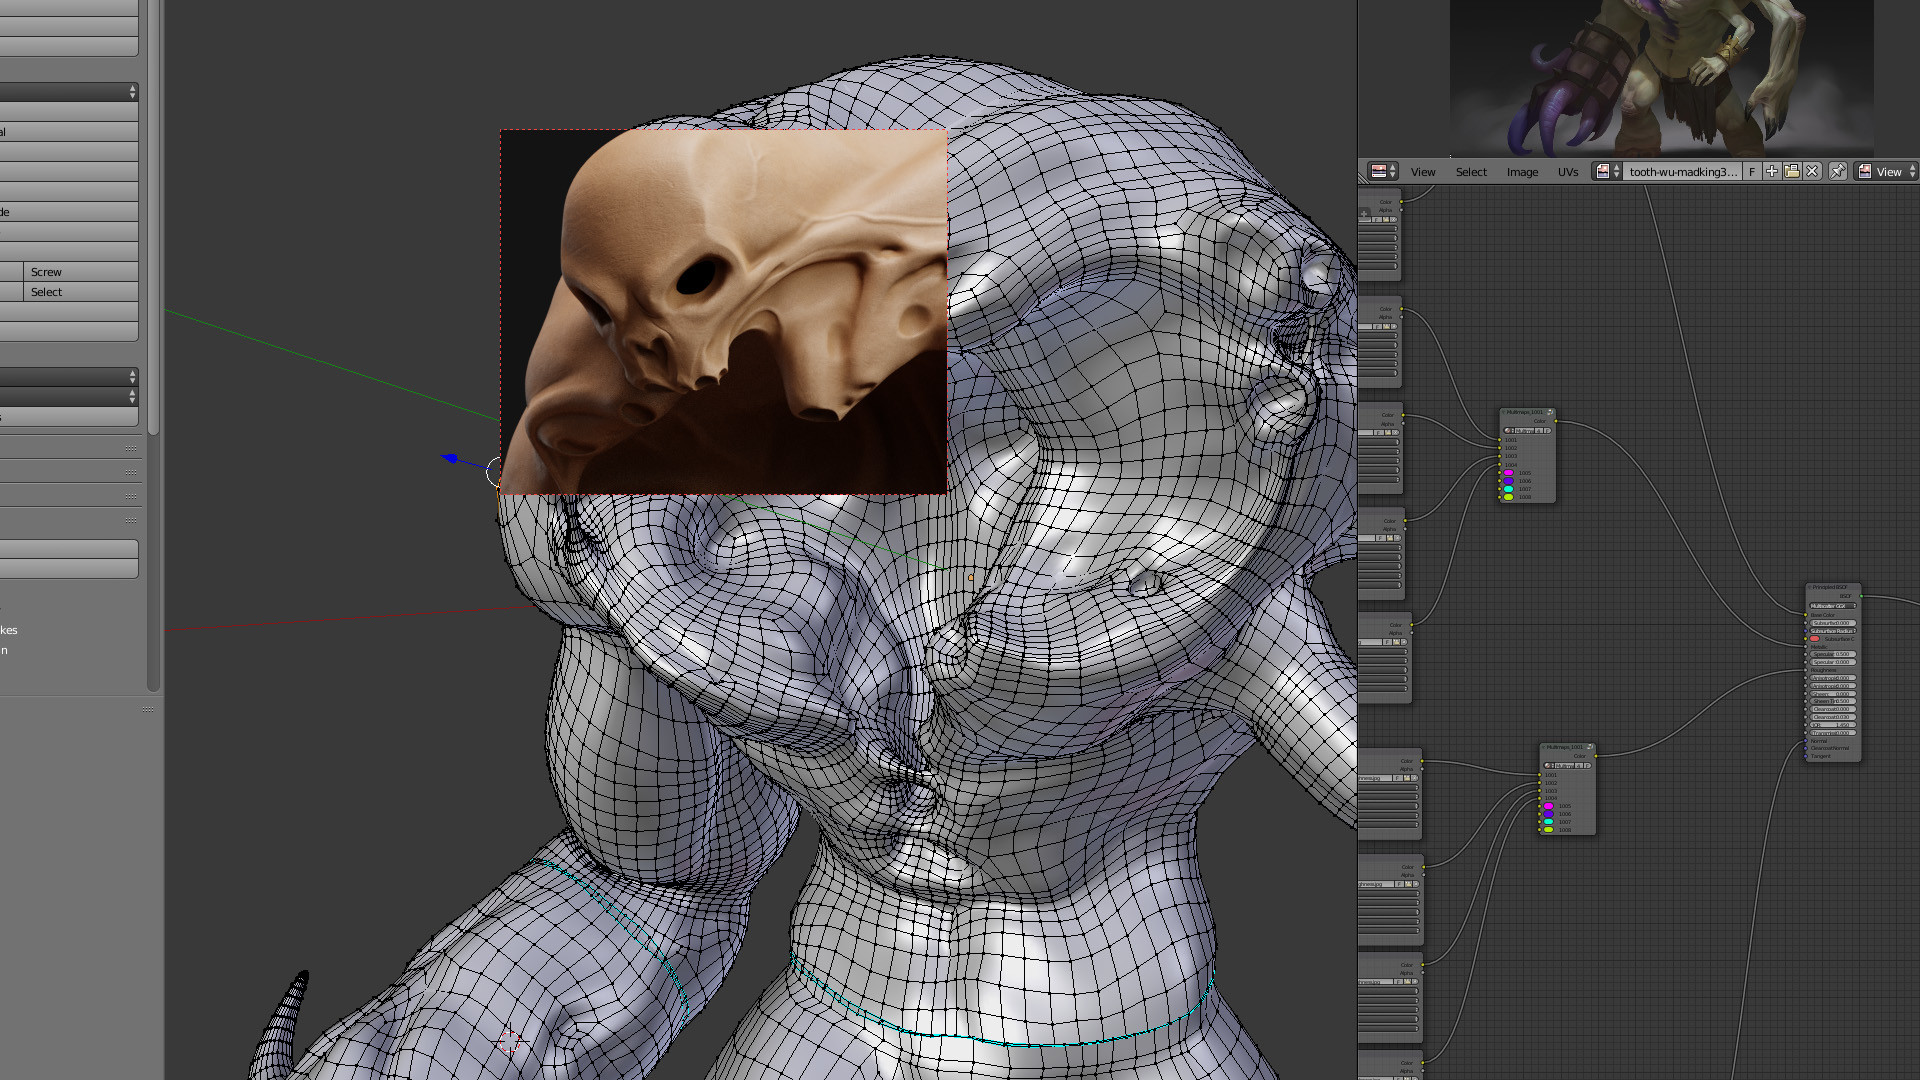Click the tooth-wu-madking image name field
This screenshot has width=1920, height=1080.
pyautogui.click(x=1683, y=171)
